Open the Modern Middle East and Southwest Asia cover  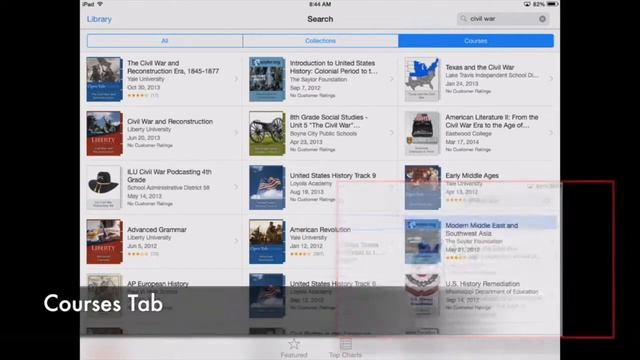422,242
